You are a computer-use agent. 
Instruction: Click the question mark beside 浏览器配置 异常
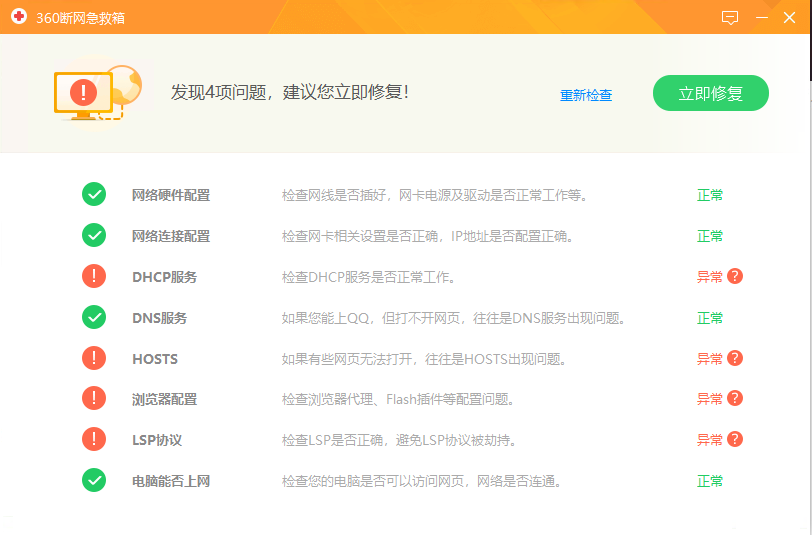735,399
